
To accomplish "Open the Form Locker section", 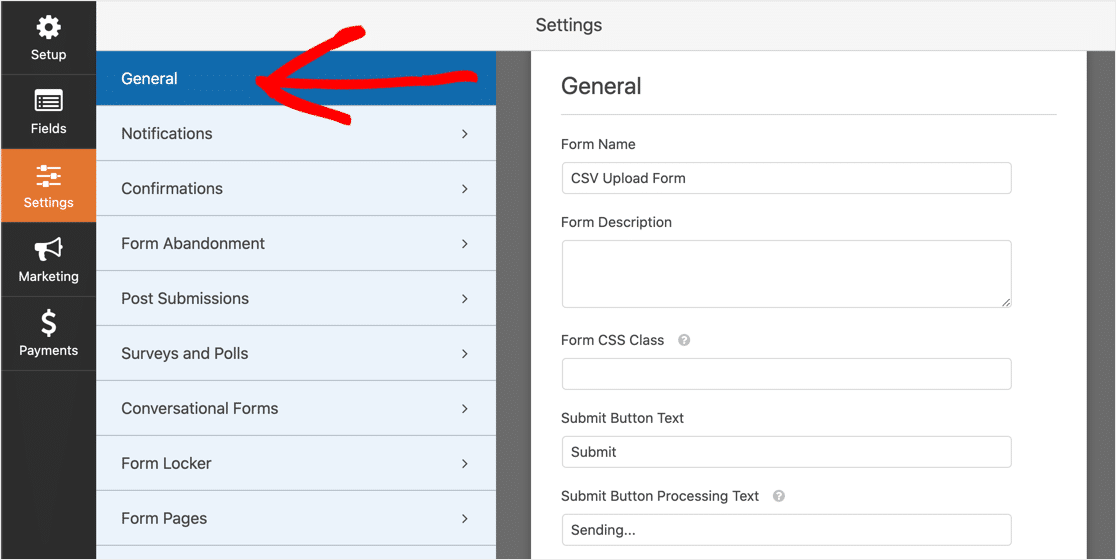I will 296,463.
